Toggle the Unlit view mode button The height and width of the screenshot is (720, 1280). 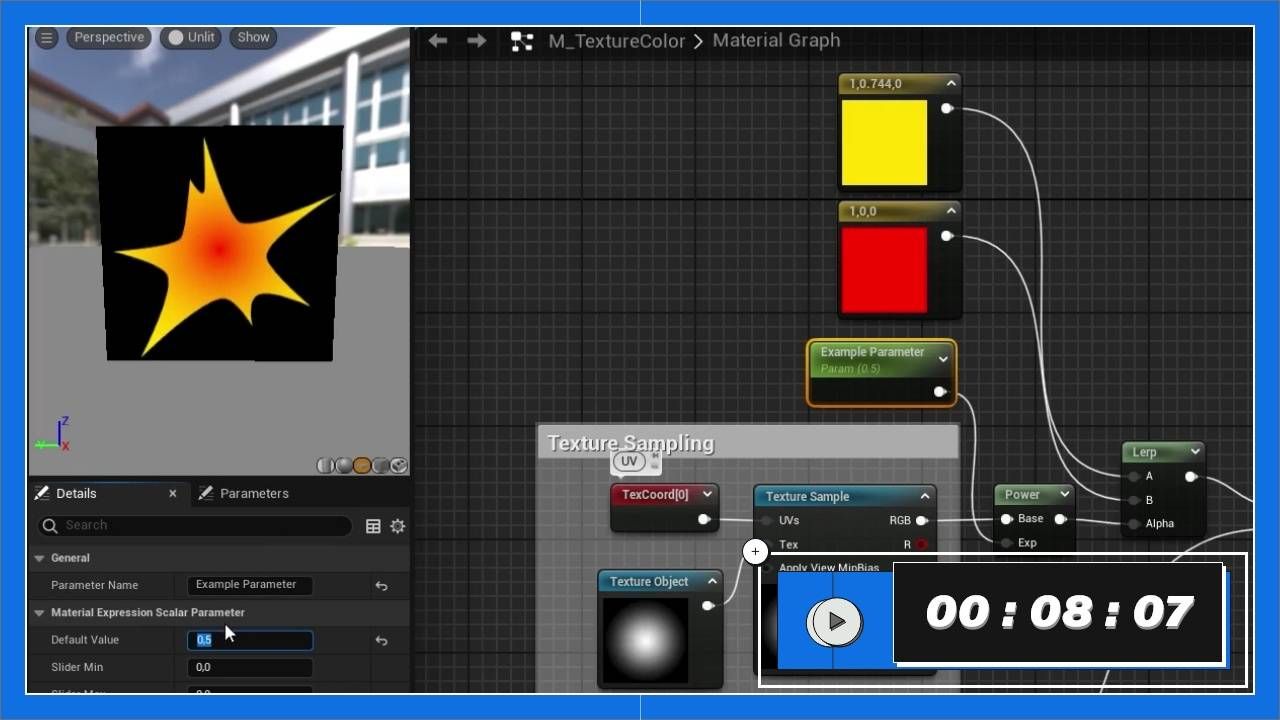click(191, 38)
